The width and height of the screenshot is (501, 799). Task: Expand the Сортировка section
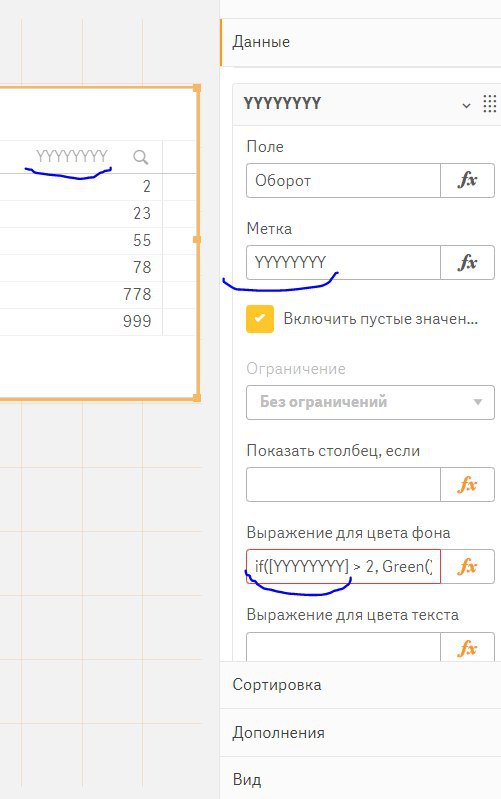pyautogui.click(x=360, y=684)
